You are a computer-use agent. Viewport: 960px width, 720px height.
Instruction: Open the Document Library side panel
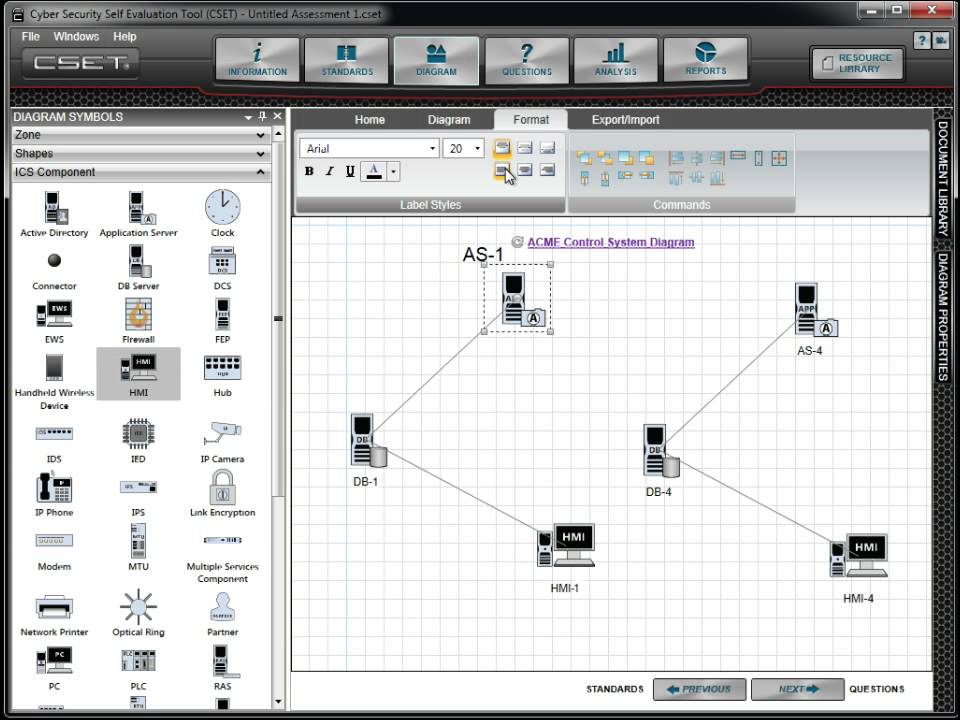(x=943, y=178)
